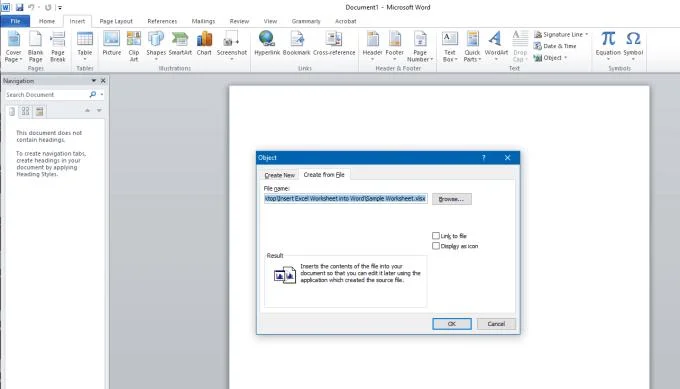Add a Bookmark
Image resolution: width=680 pixels, height=389 pixels.
(x=296, y=44)
